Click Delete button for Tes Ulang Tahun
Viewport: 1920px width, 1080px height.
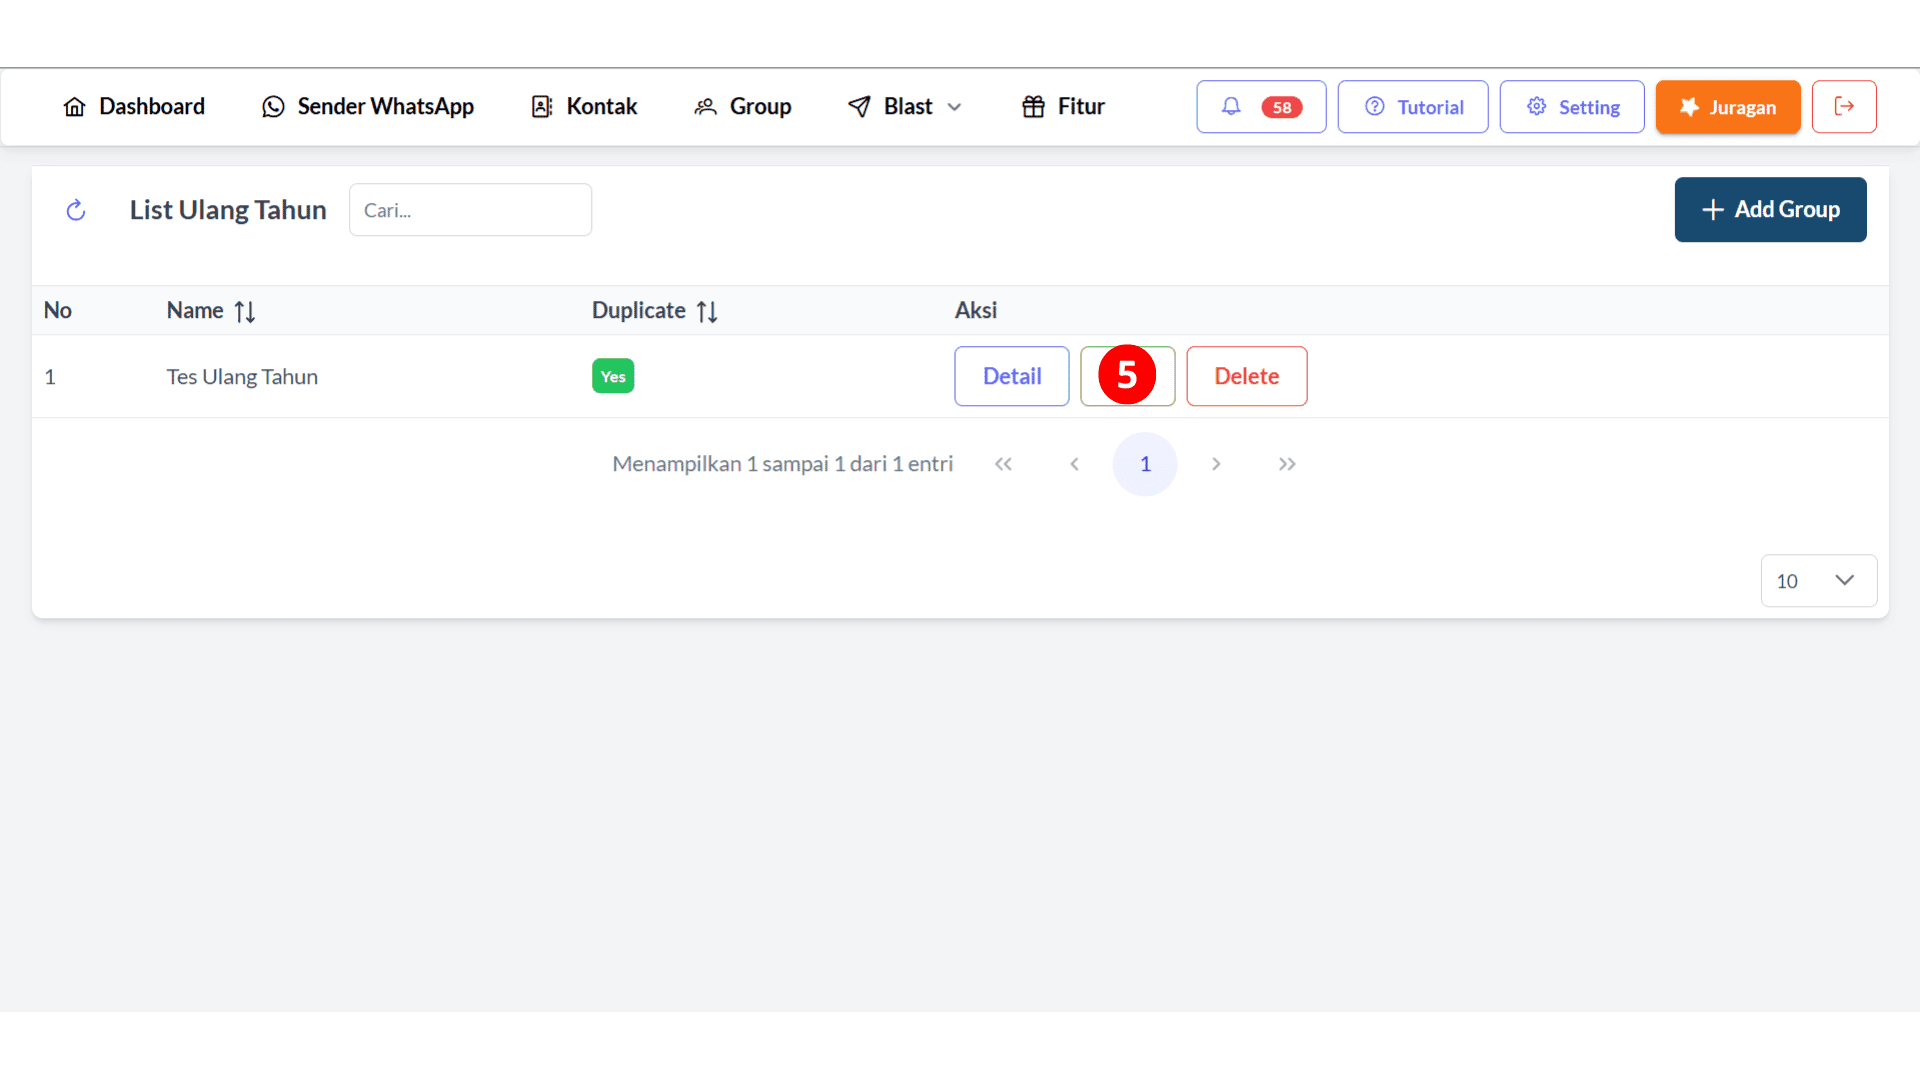click(1246, 376)
